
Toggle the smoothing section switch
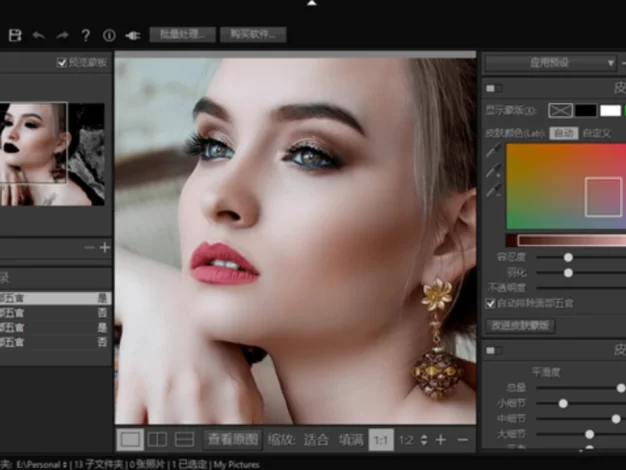(494, 351)
